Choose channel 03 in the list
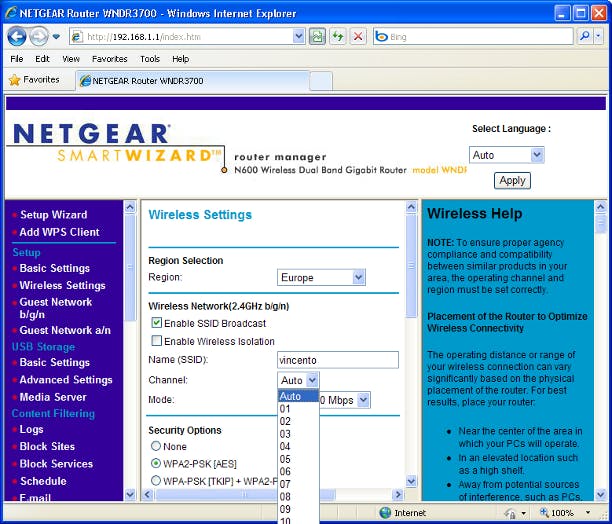The width and height of the screenshot is (612, 524). 298,434
